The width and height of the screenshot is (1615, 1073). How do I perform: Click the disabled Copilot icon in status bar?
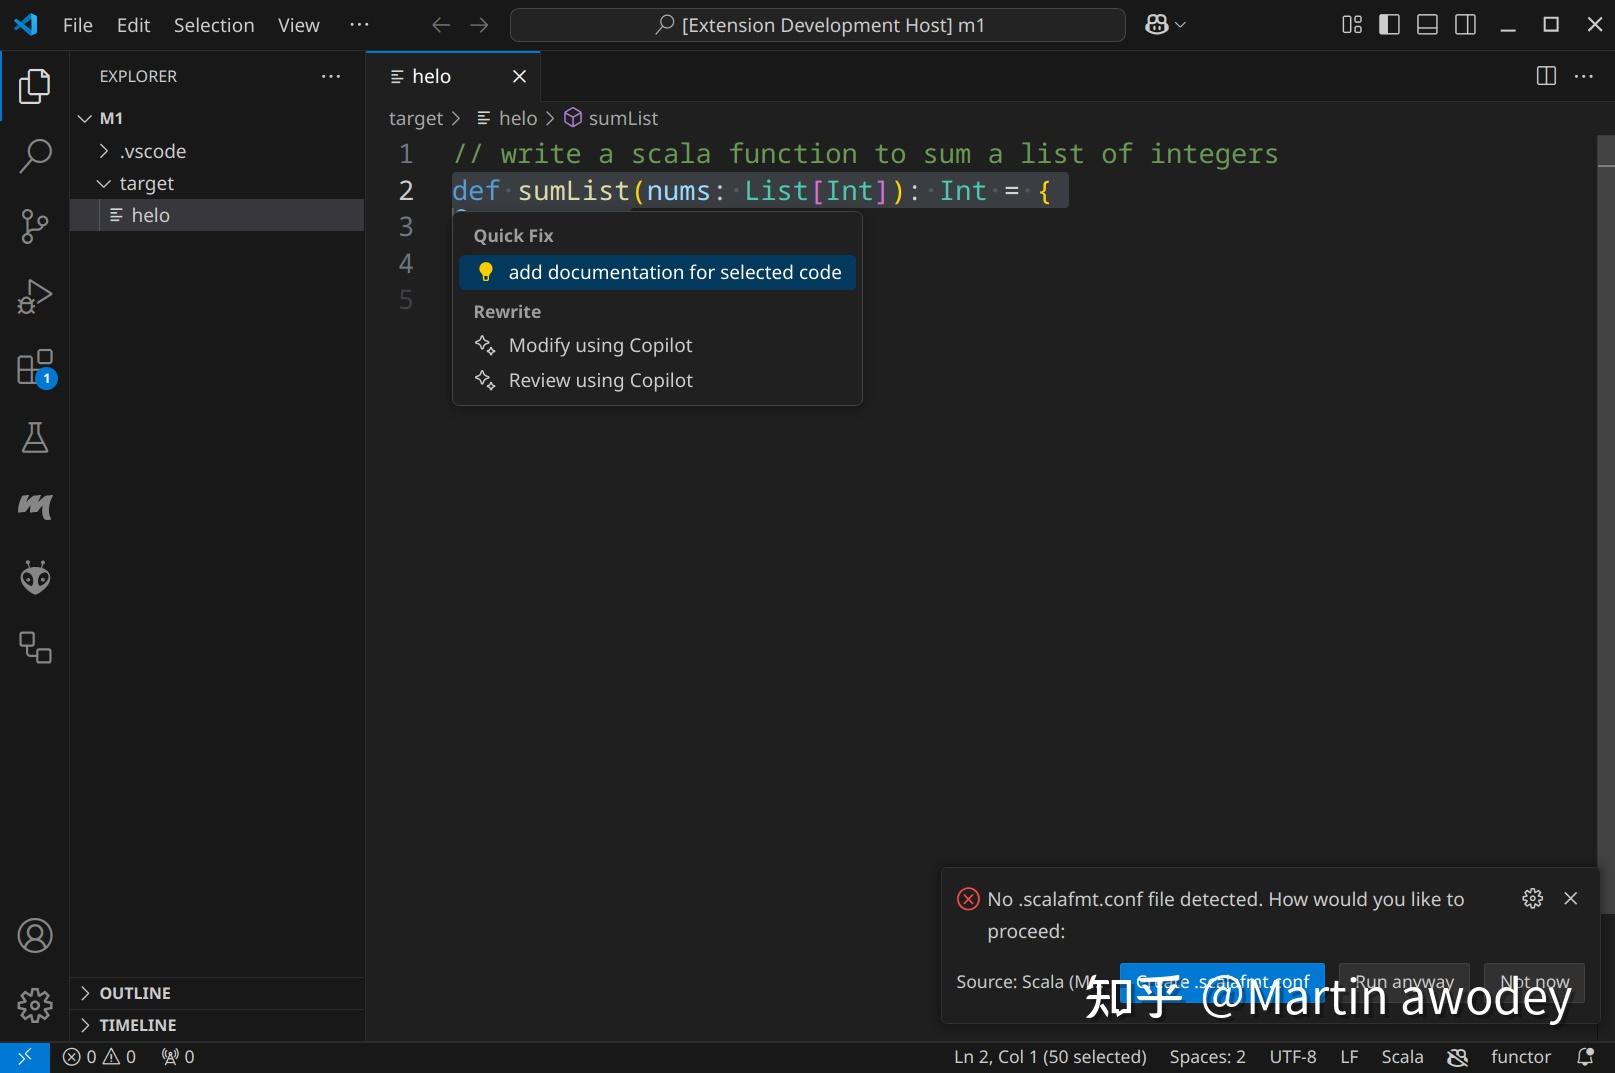(1457, 1056)
